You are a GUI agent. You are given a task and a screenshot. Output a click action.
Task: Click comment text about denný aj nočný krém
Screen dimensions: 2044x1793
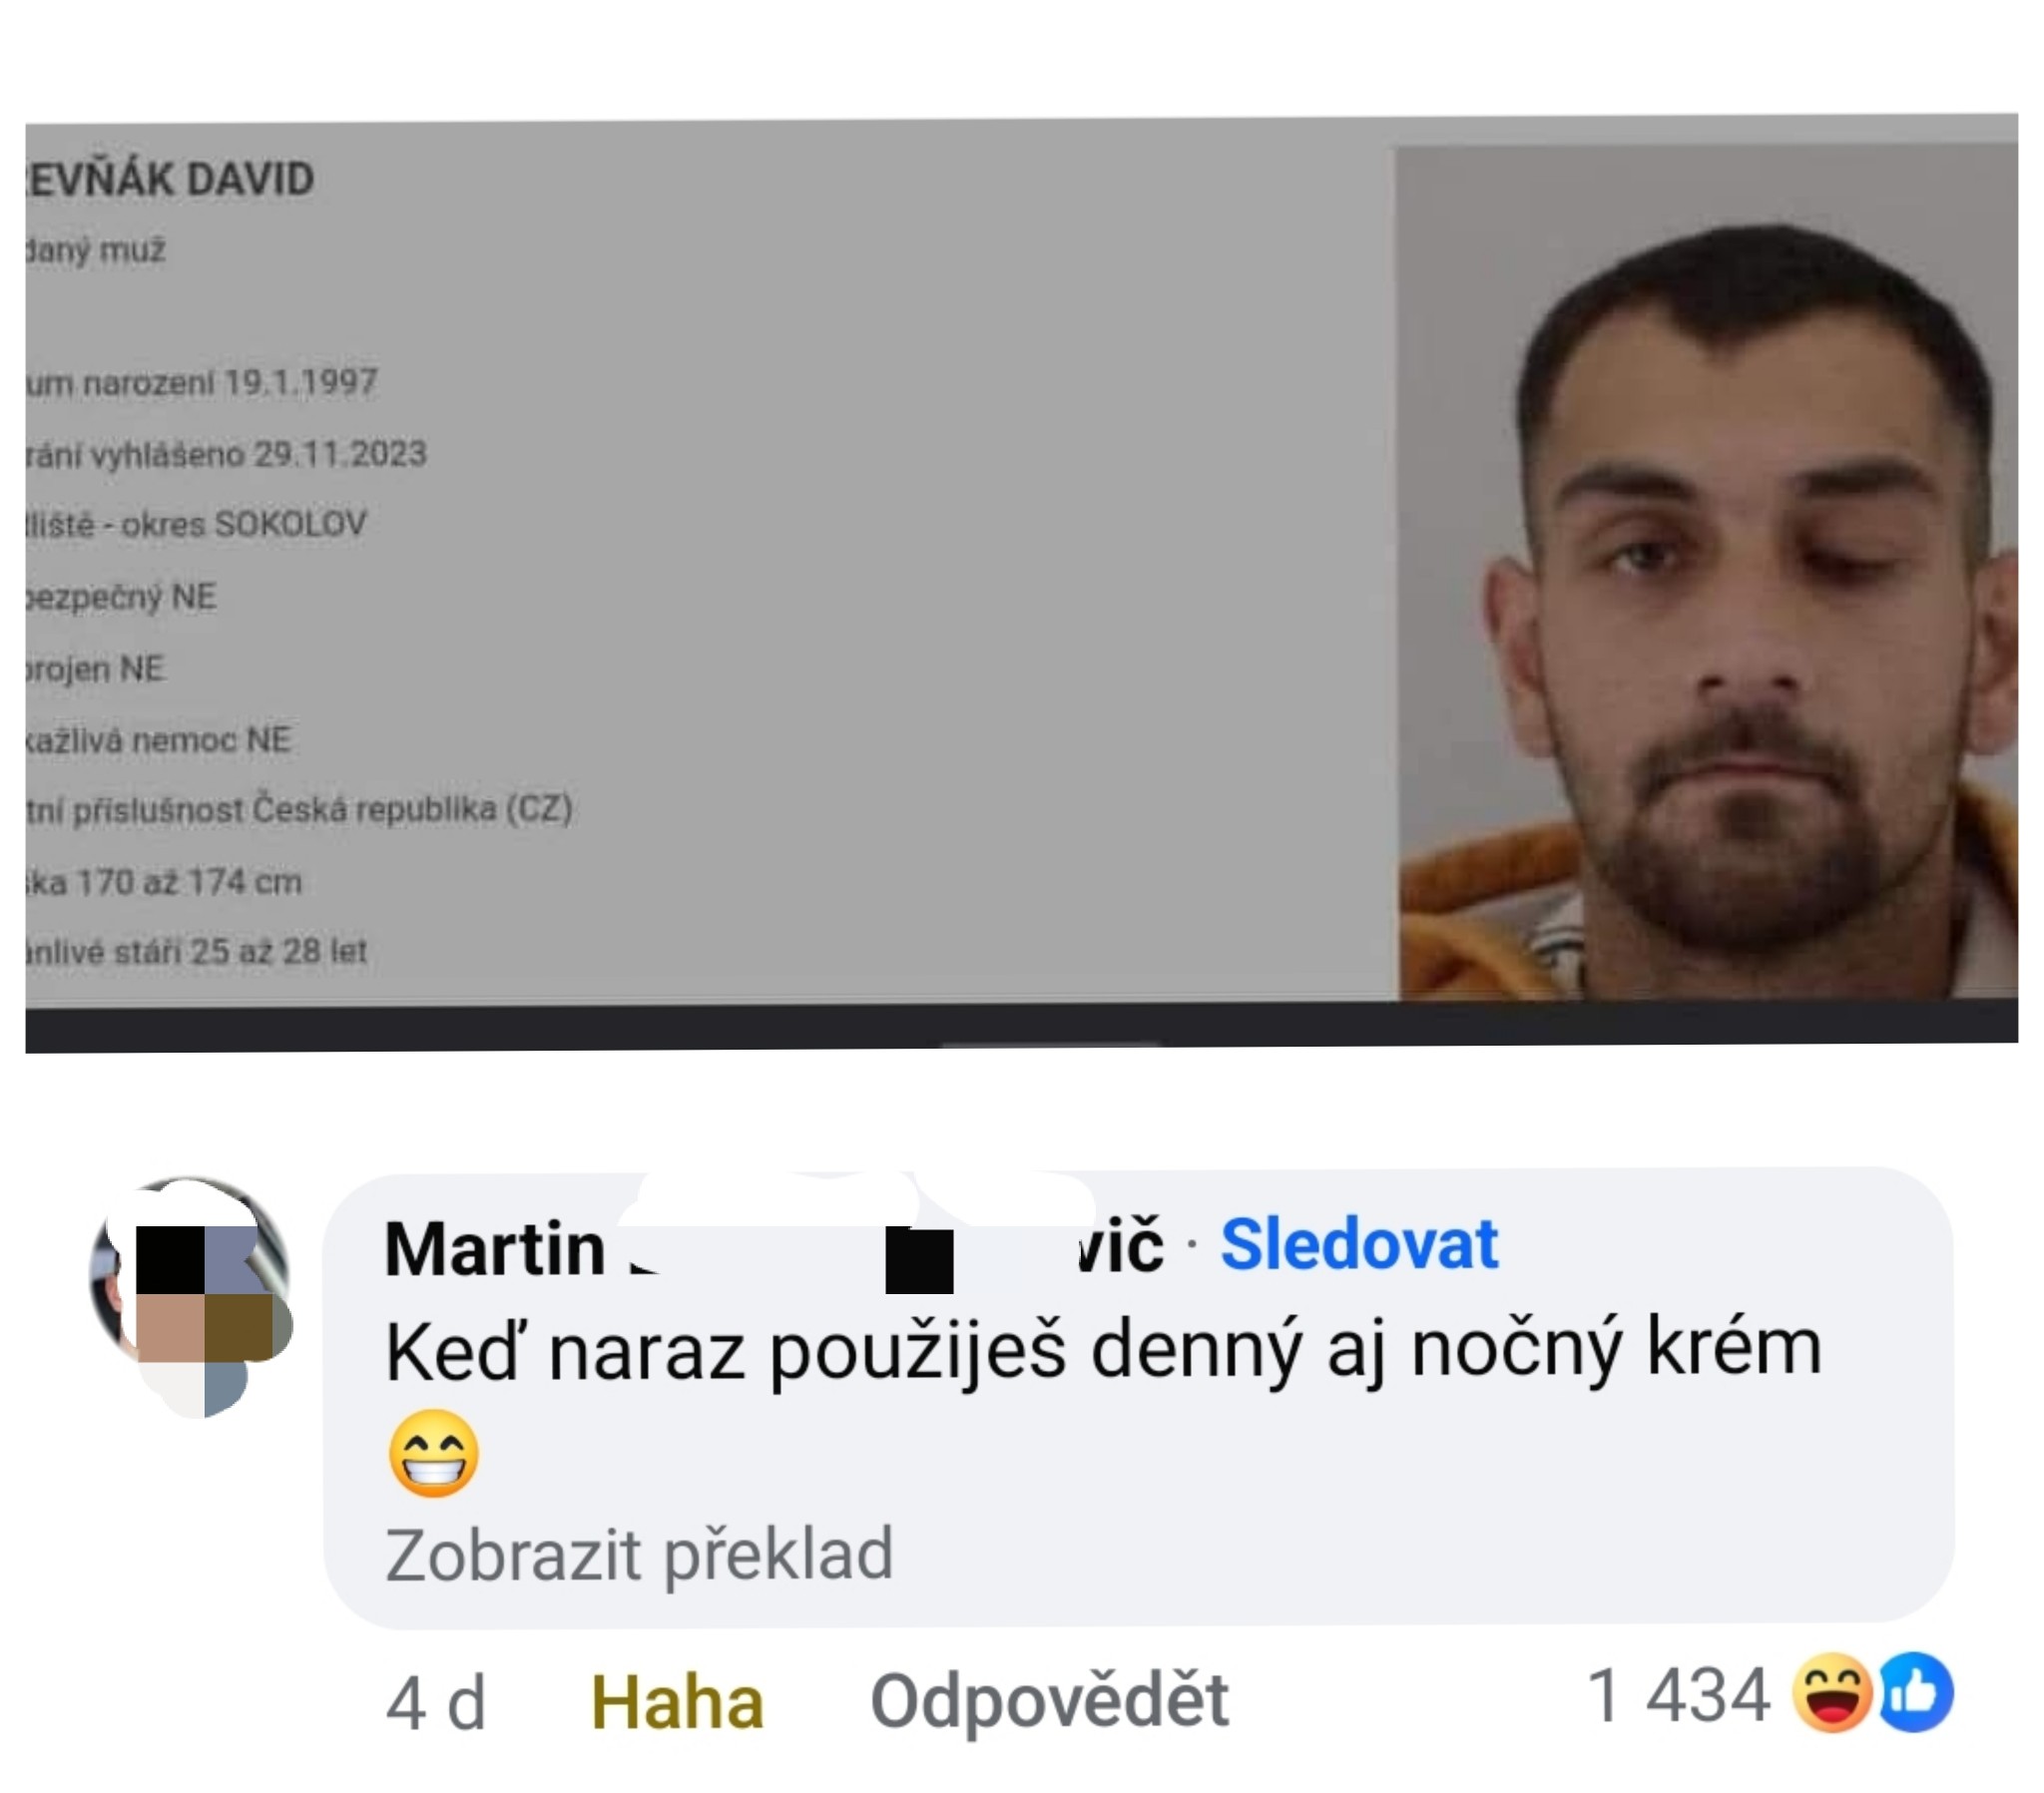pyautogui.click(x=1103, y=1350)
